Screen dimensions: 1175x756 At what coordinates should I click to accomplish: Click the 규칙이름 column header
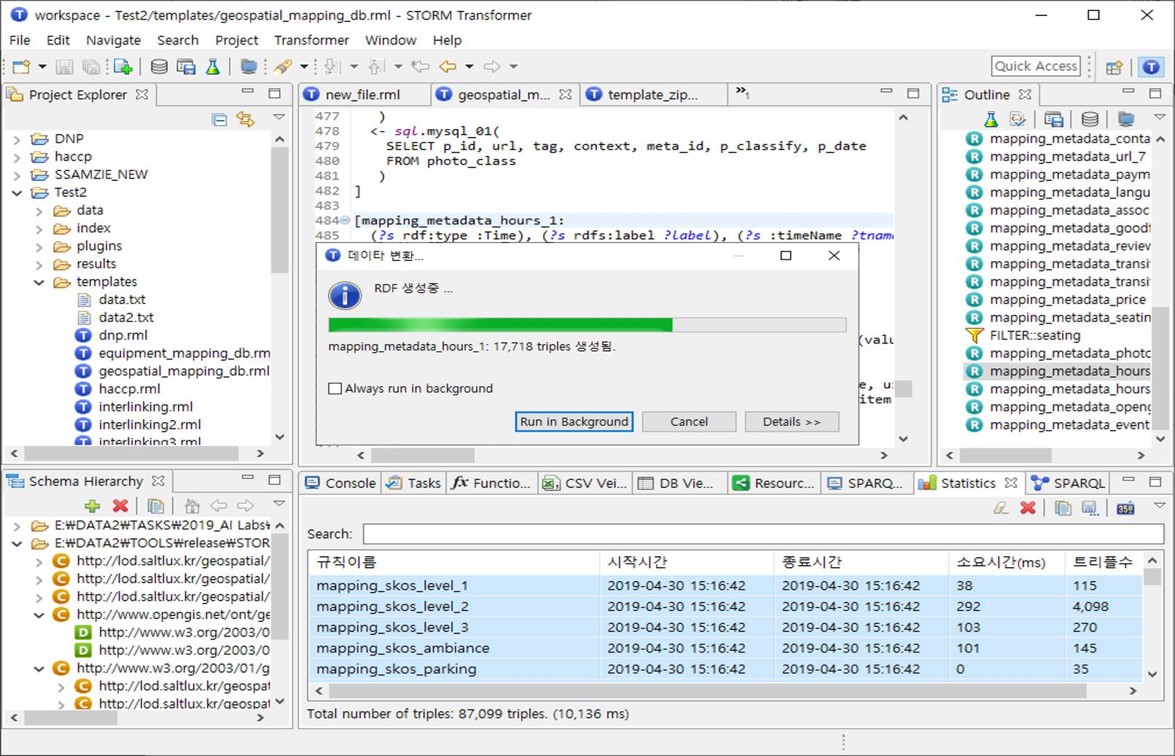[x=453, y=562]
